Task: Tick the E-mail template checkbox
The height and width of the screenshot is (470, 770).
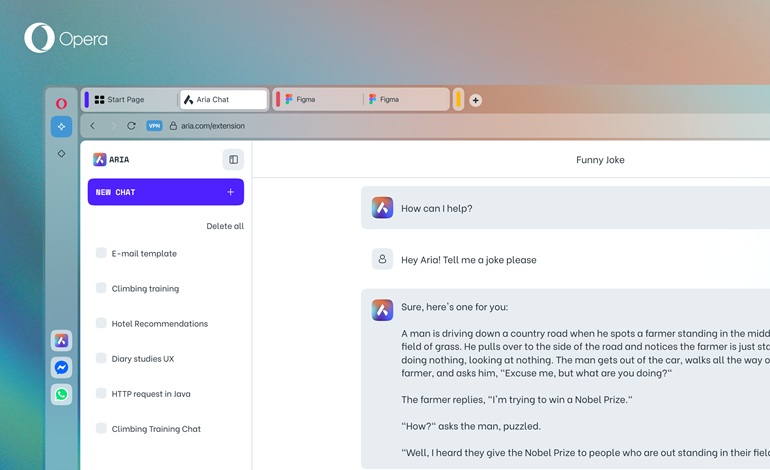Action: coord(101,253)
